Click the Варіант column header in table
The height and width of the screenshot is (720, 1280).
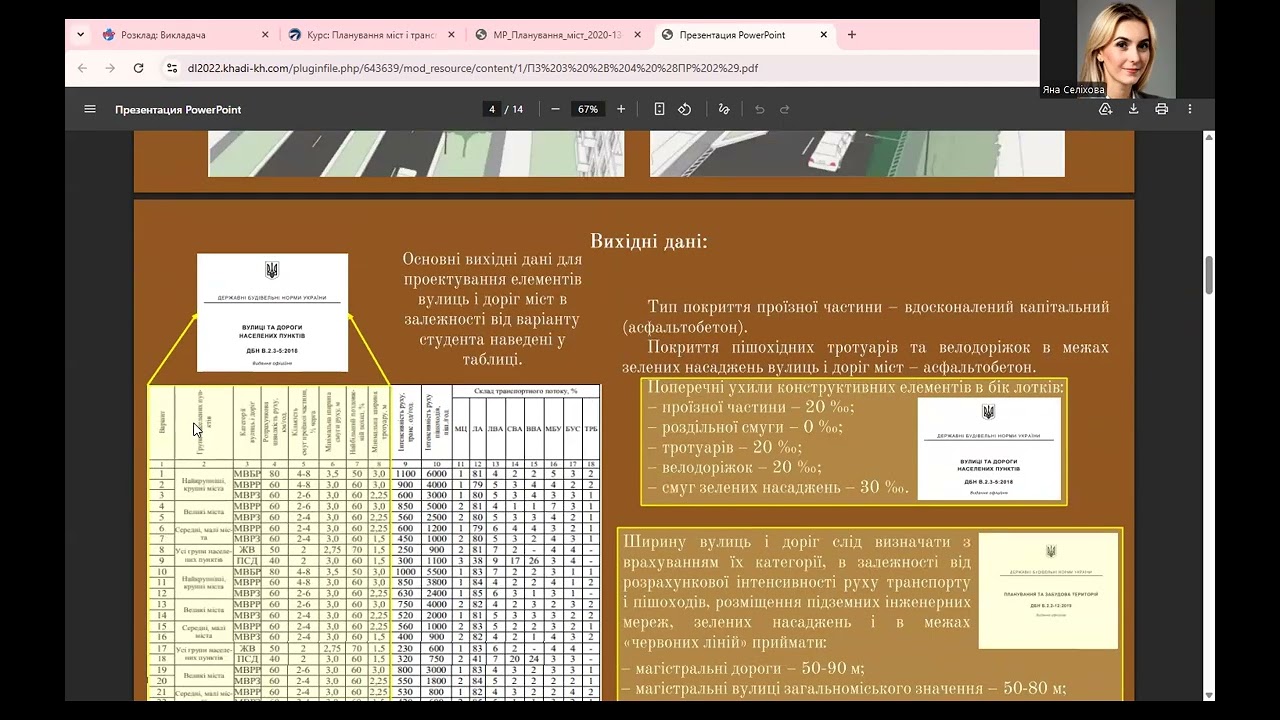[x=161, y=422]
